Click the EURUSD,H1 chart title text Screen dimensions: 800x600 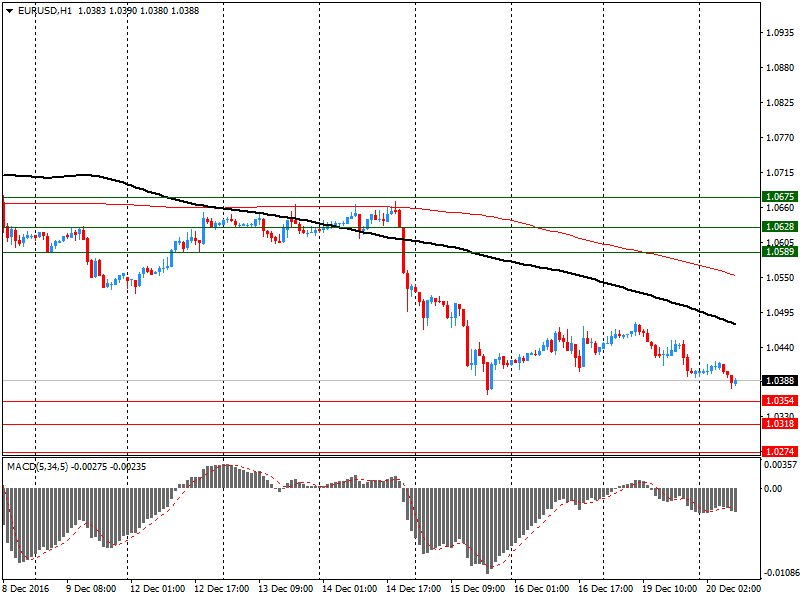tap(45, 11)
